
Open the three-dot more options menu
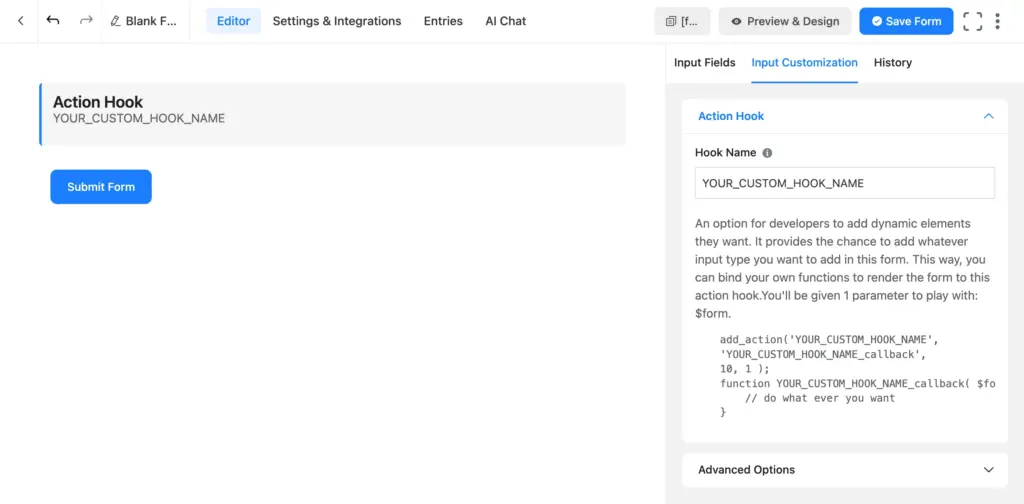point(997,21)
